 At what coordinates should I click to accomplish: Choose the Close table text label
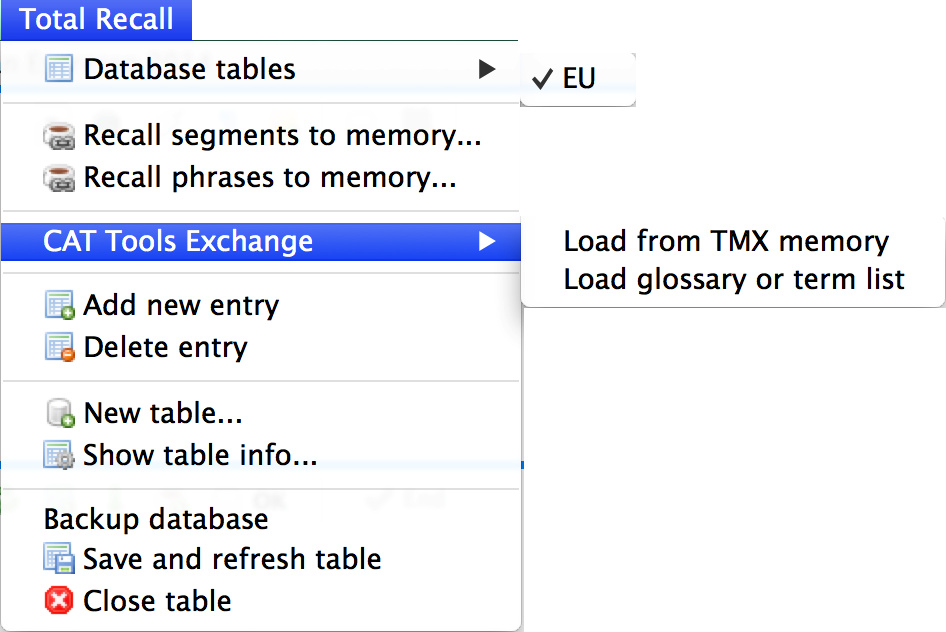[x=157, y=600]
